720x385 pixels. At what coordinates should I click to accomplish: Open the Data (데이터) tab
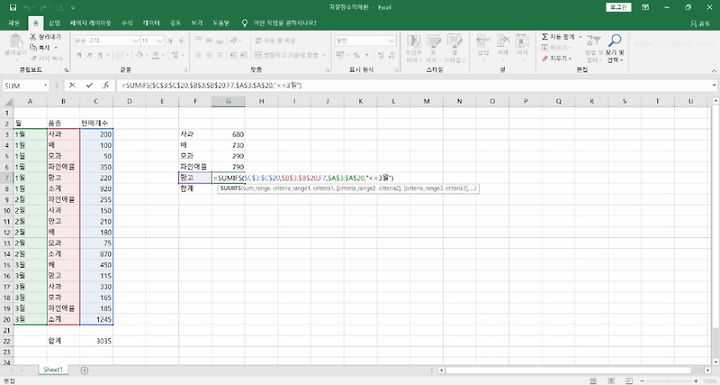pos(151,23)
